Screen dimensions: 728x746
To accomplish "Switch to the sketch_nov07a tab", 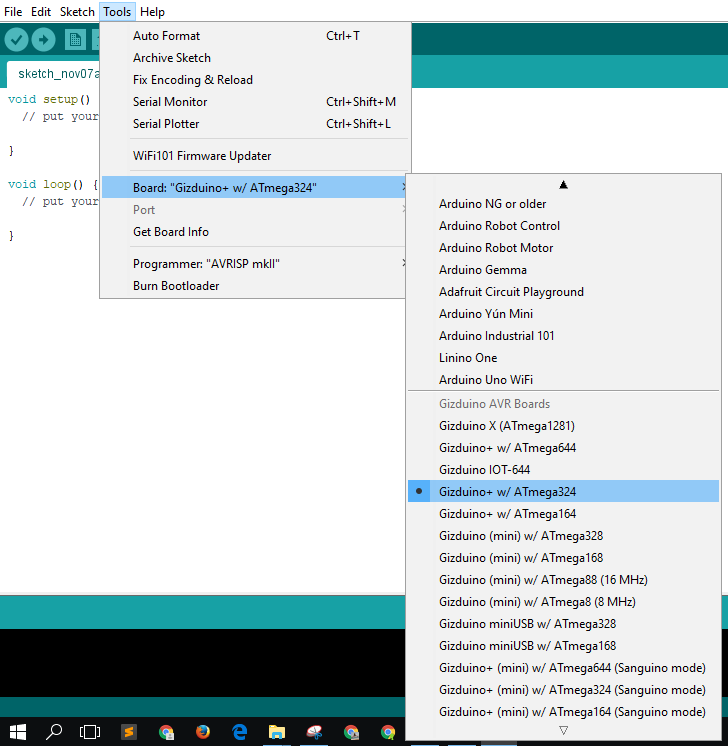I will [x=55, y=74].
